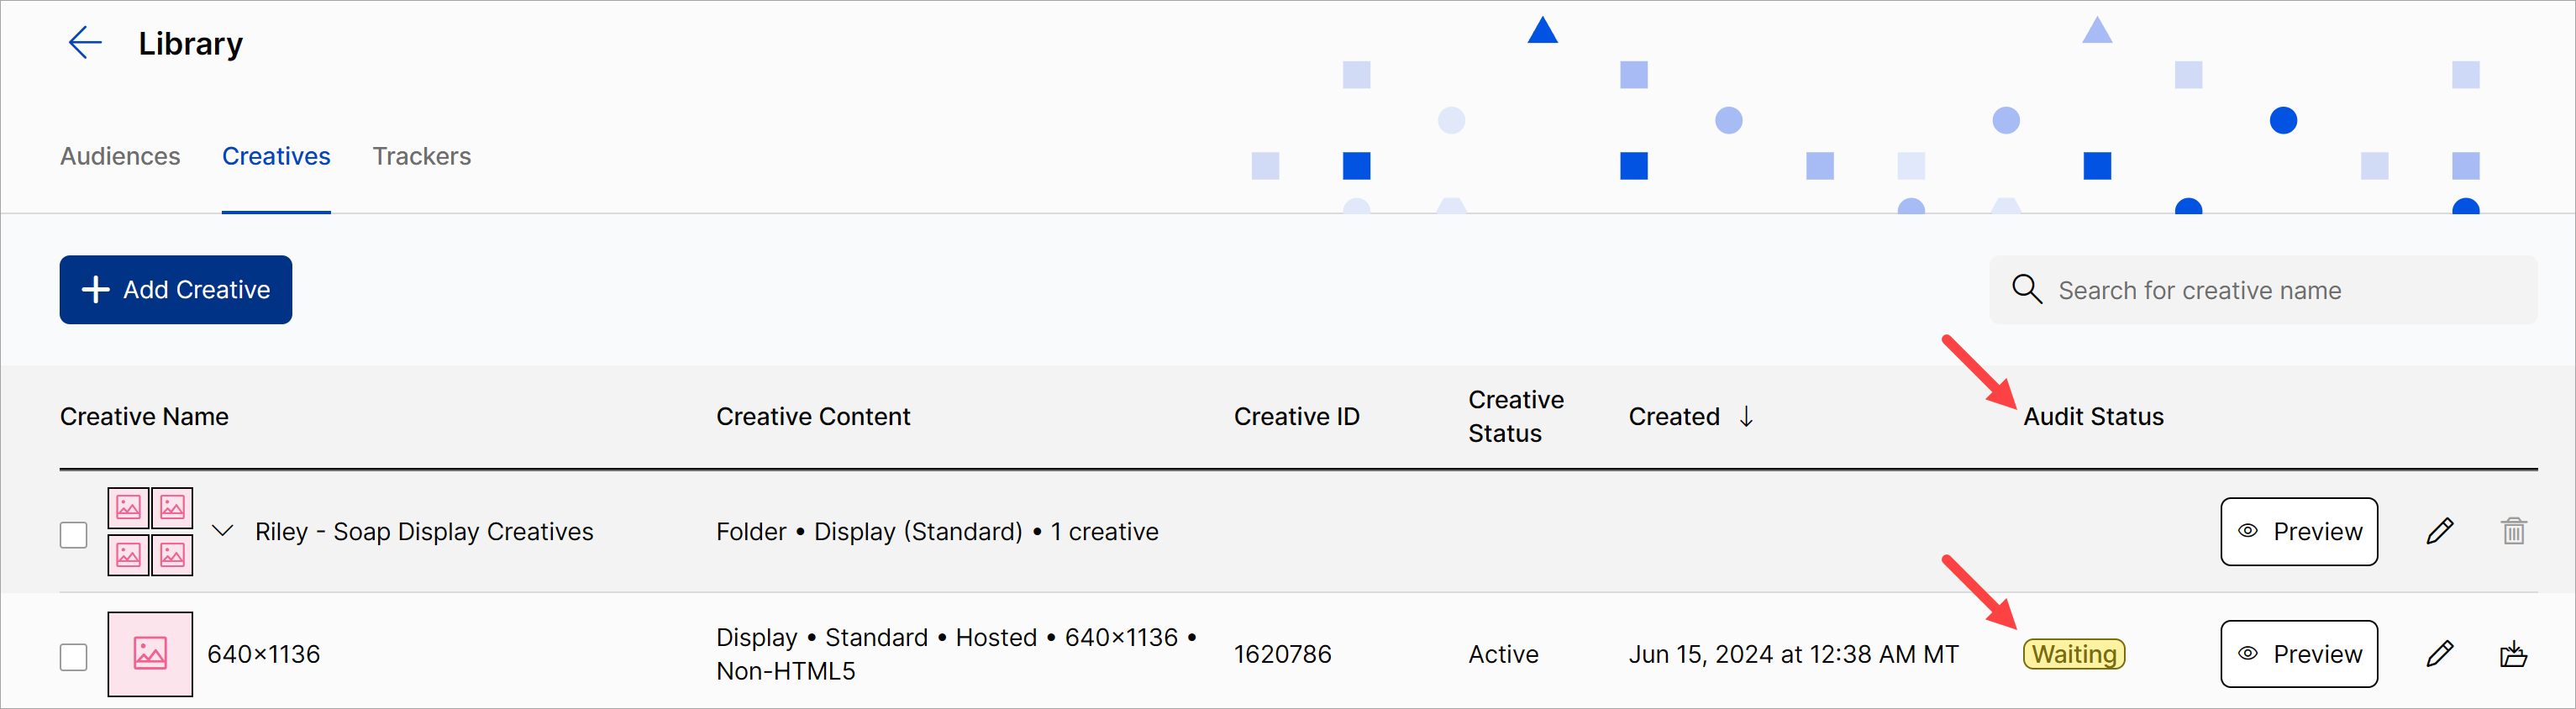Expand the Riley folder with the chevron
The width and height of the screenshot is (2576, 709).
(223, 531)
